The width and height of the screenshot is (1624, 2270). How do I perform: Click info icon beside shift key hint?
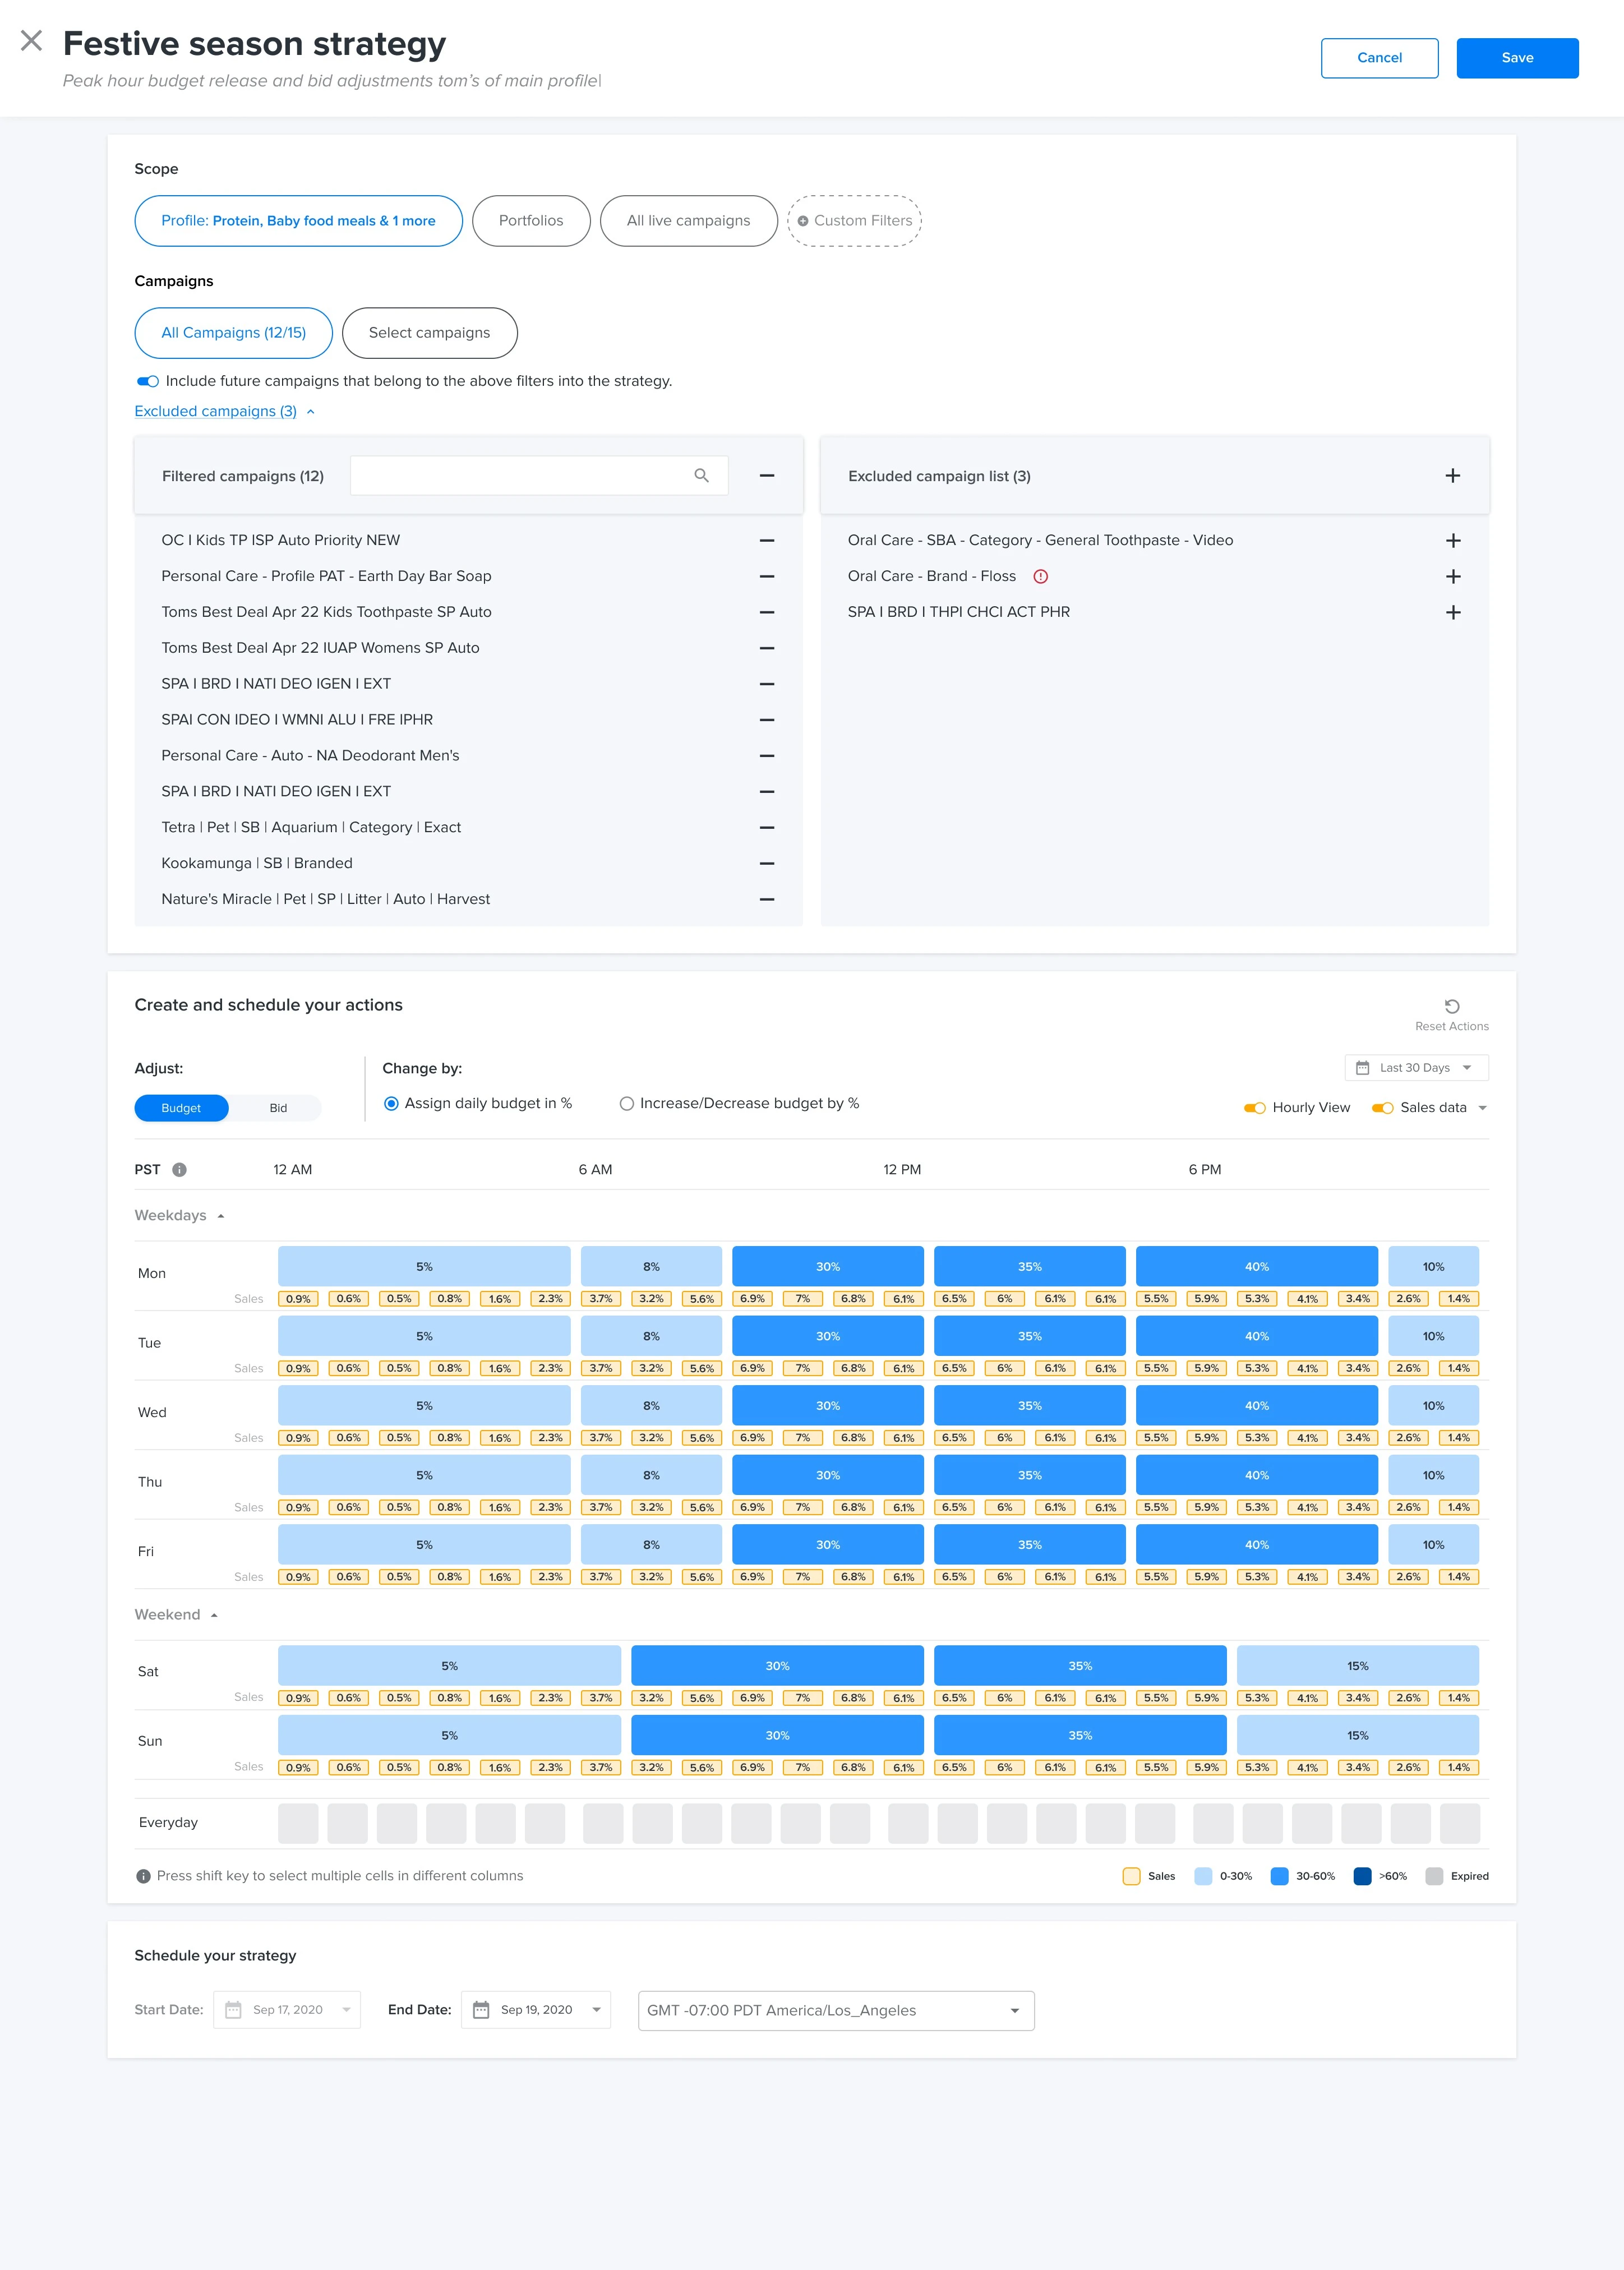click(143, 1876)
